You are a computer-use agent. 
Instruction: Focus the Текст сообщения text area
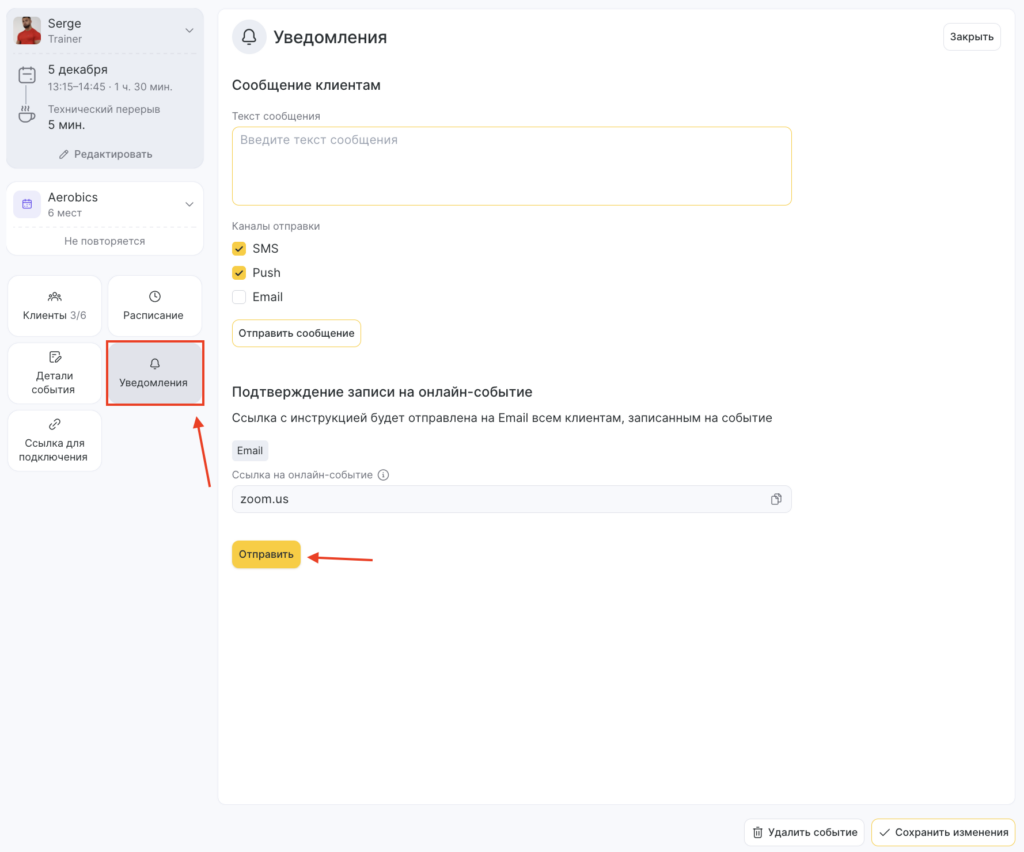[511, 166]
